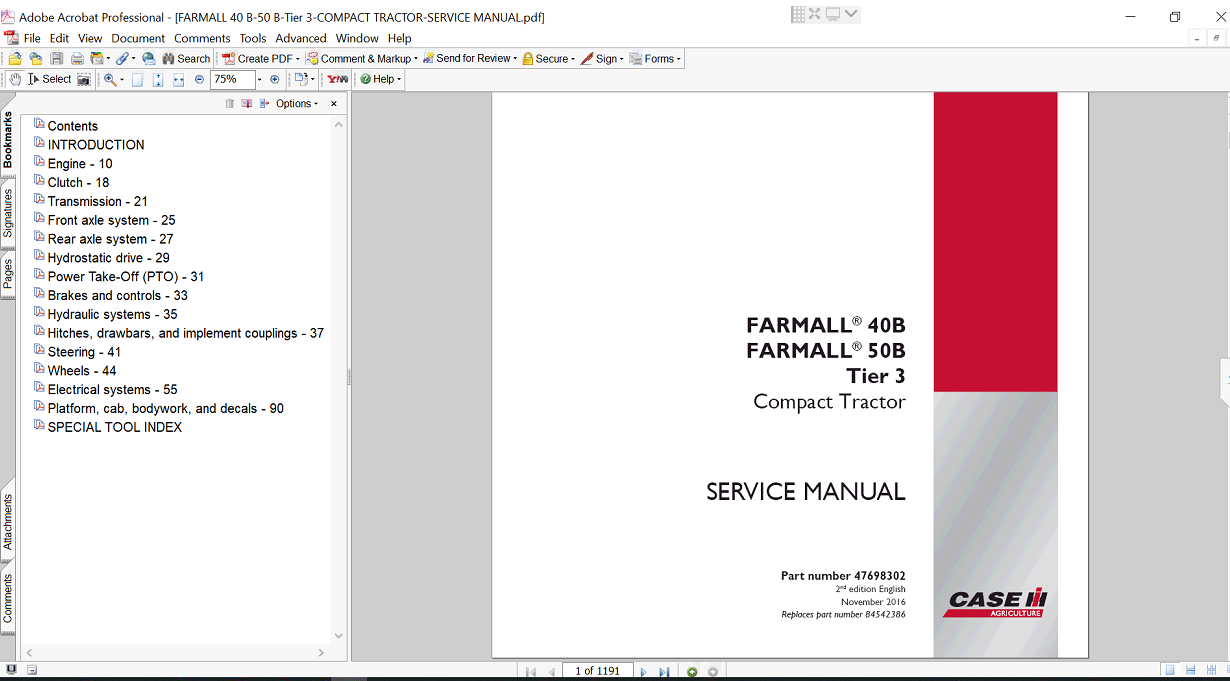Go to the next page arrow
1230x681 pixels.
[x=643, y=672]
